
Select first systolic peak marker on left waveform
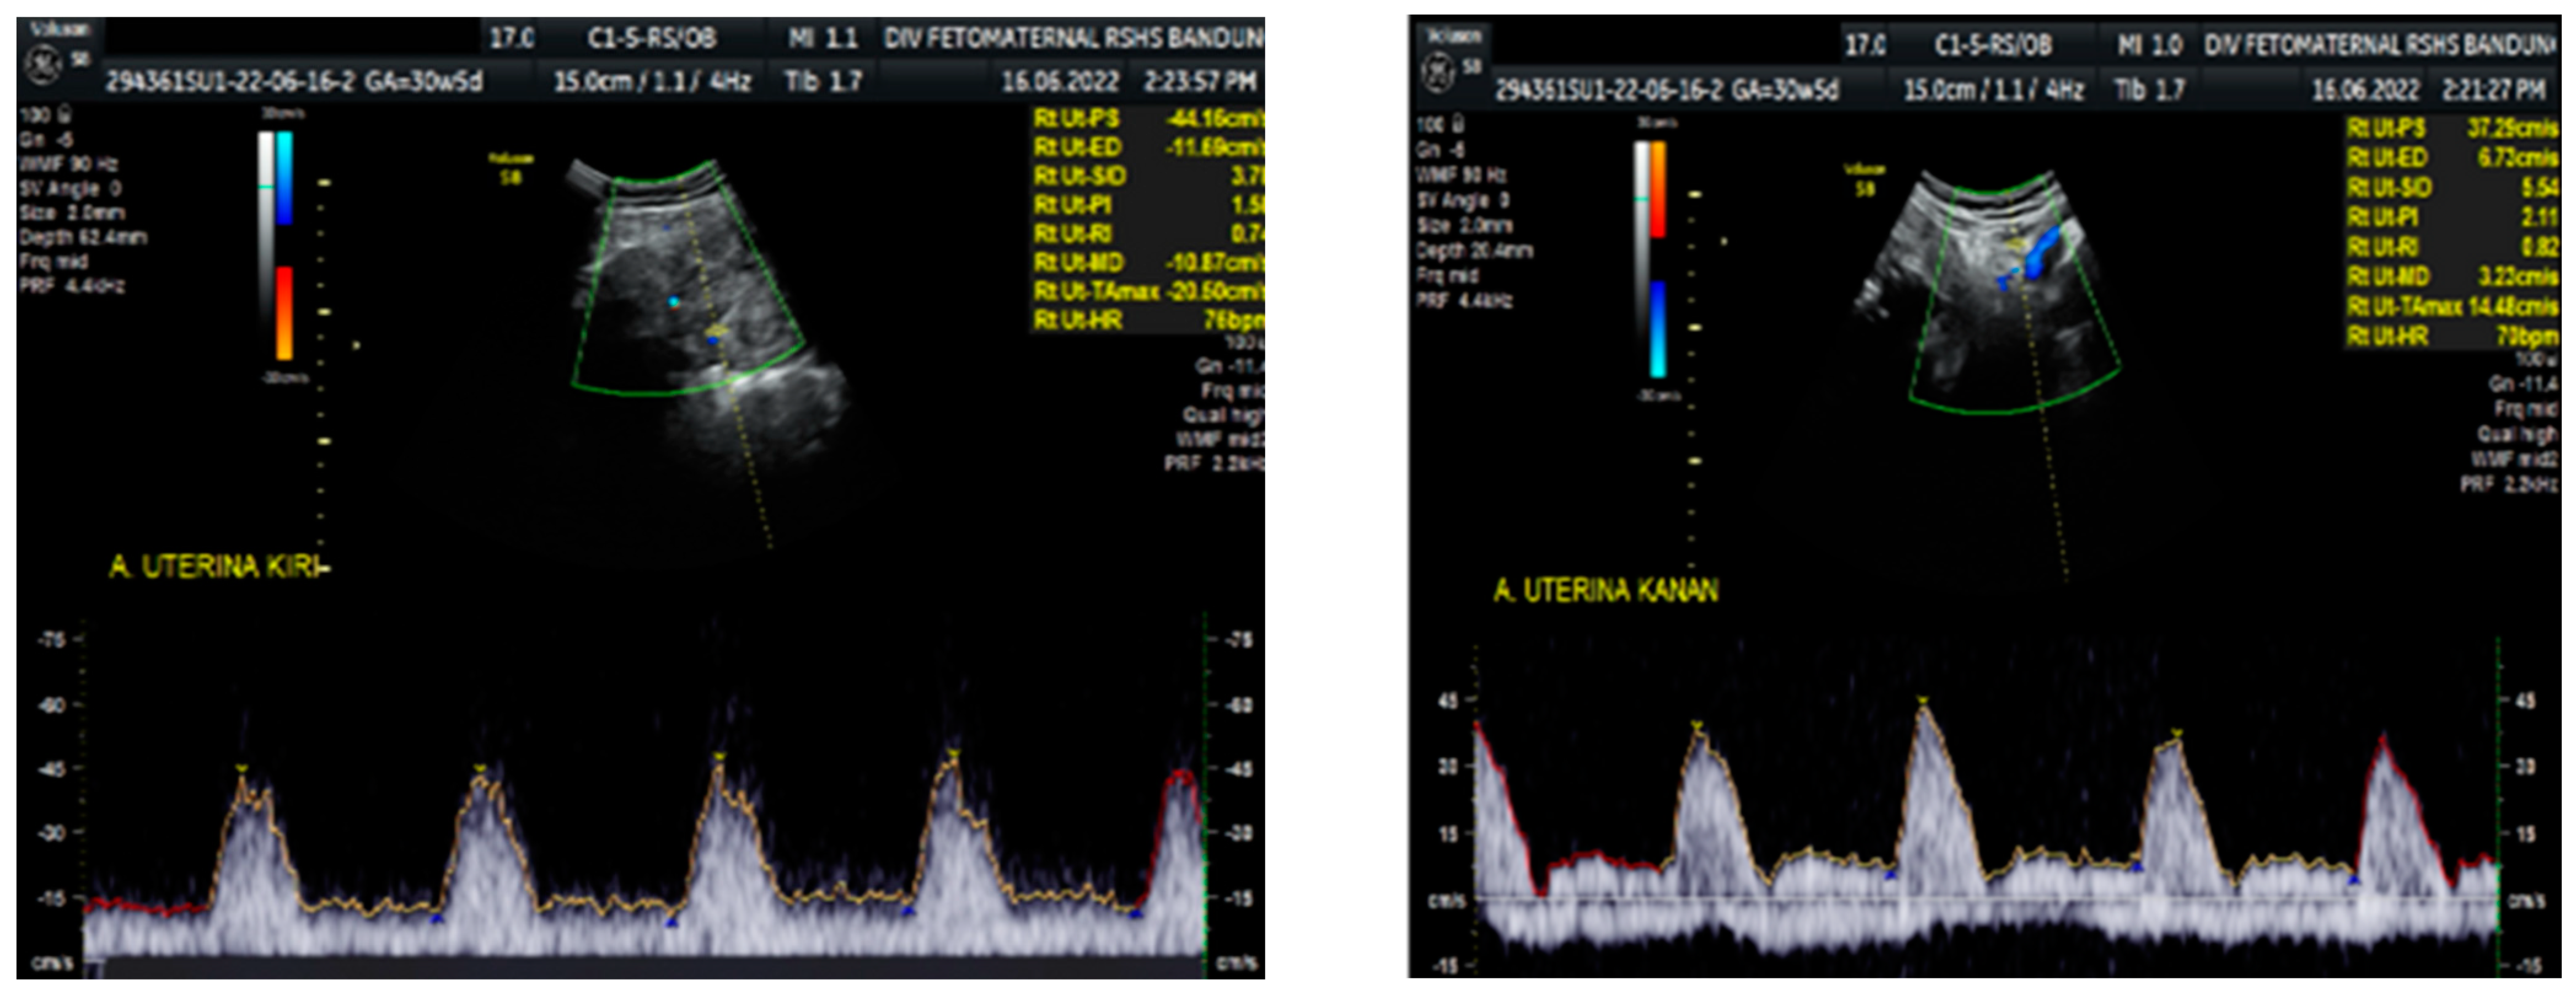coord(242,768)
